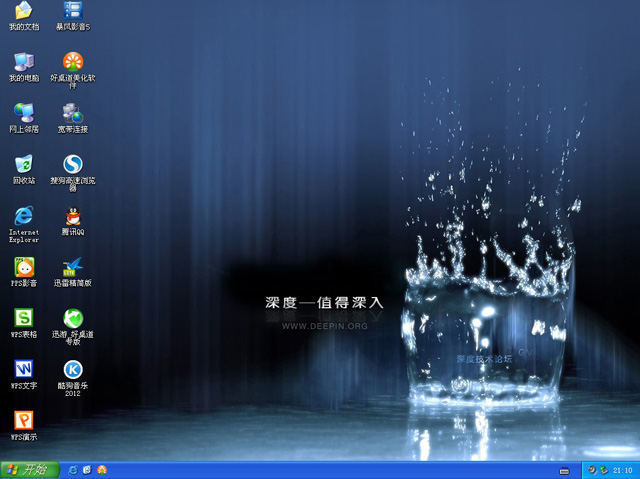Open WPS文字 word processor

(x=23, y=370)
